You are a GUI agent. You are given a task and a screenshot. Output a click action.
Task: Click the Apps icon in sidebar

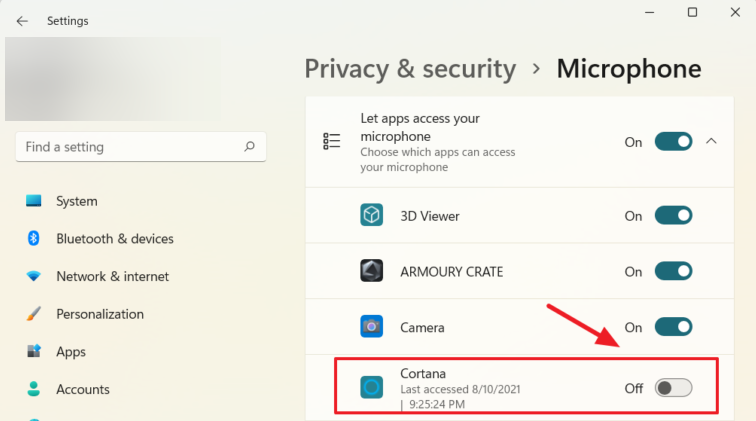(33, 351)
